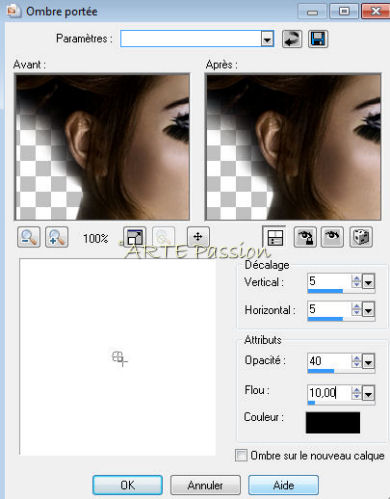Click the save preset floppy disk icon
The height and width of the screenshot is (499, 390).
[318, 39]
